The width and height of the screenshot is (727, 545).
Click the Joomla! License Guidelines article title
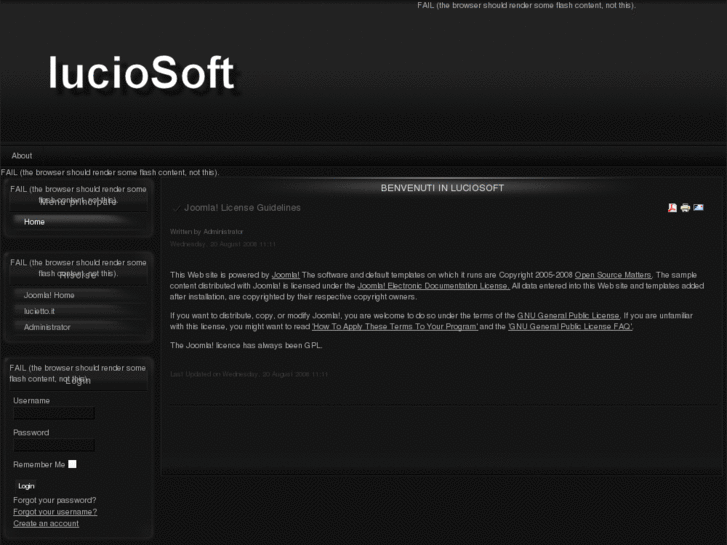(242, 208)
